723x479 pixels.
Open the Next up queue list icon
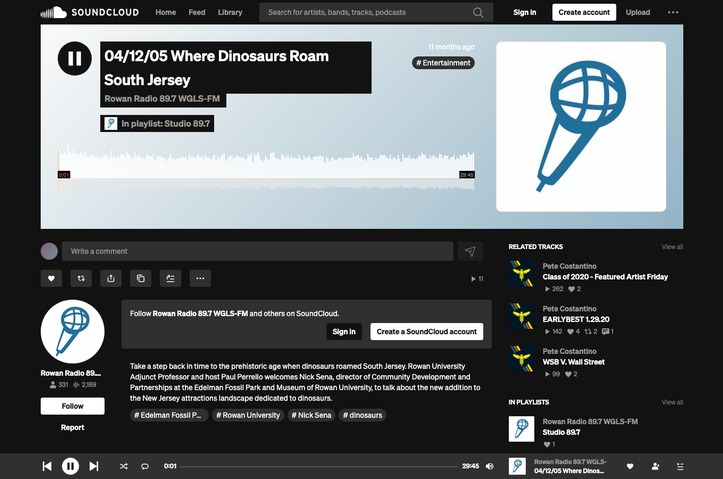pyautogui.click(x=680, y=467)
